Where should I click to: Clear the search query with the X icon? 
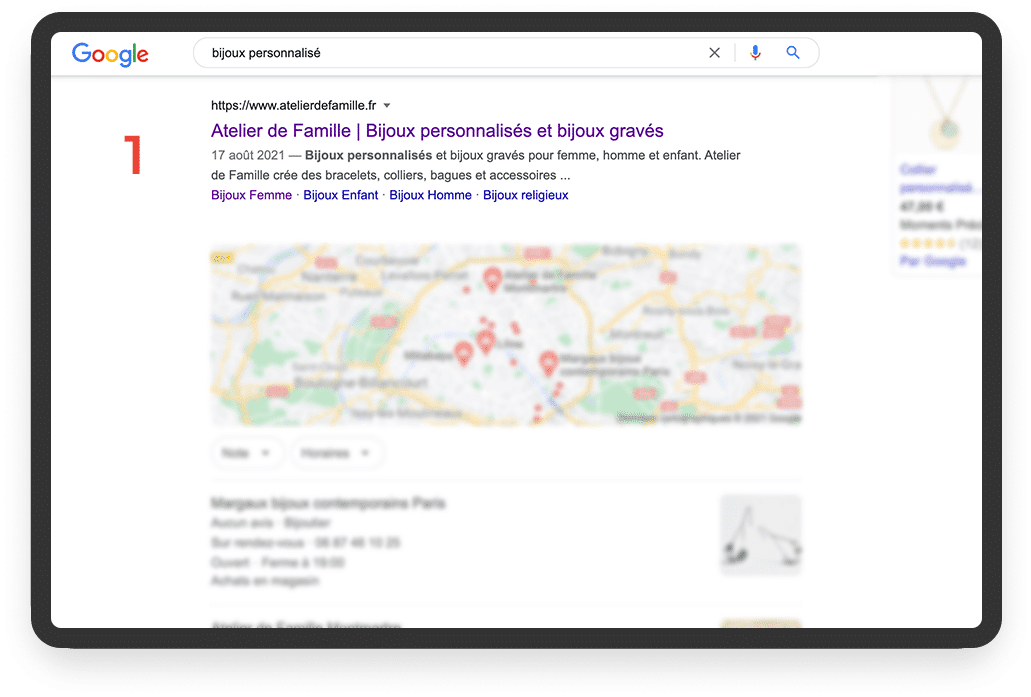[714, 53]
